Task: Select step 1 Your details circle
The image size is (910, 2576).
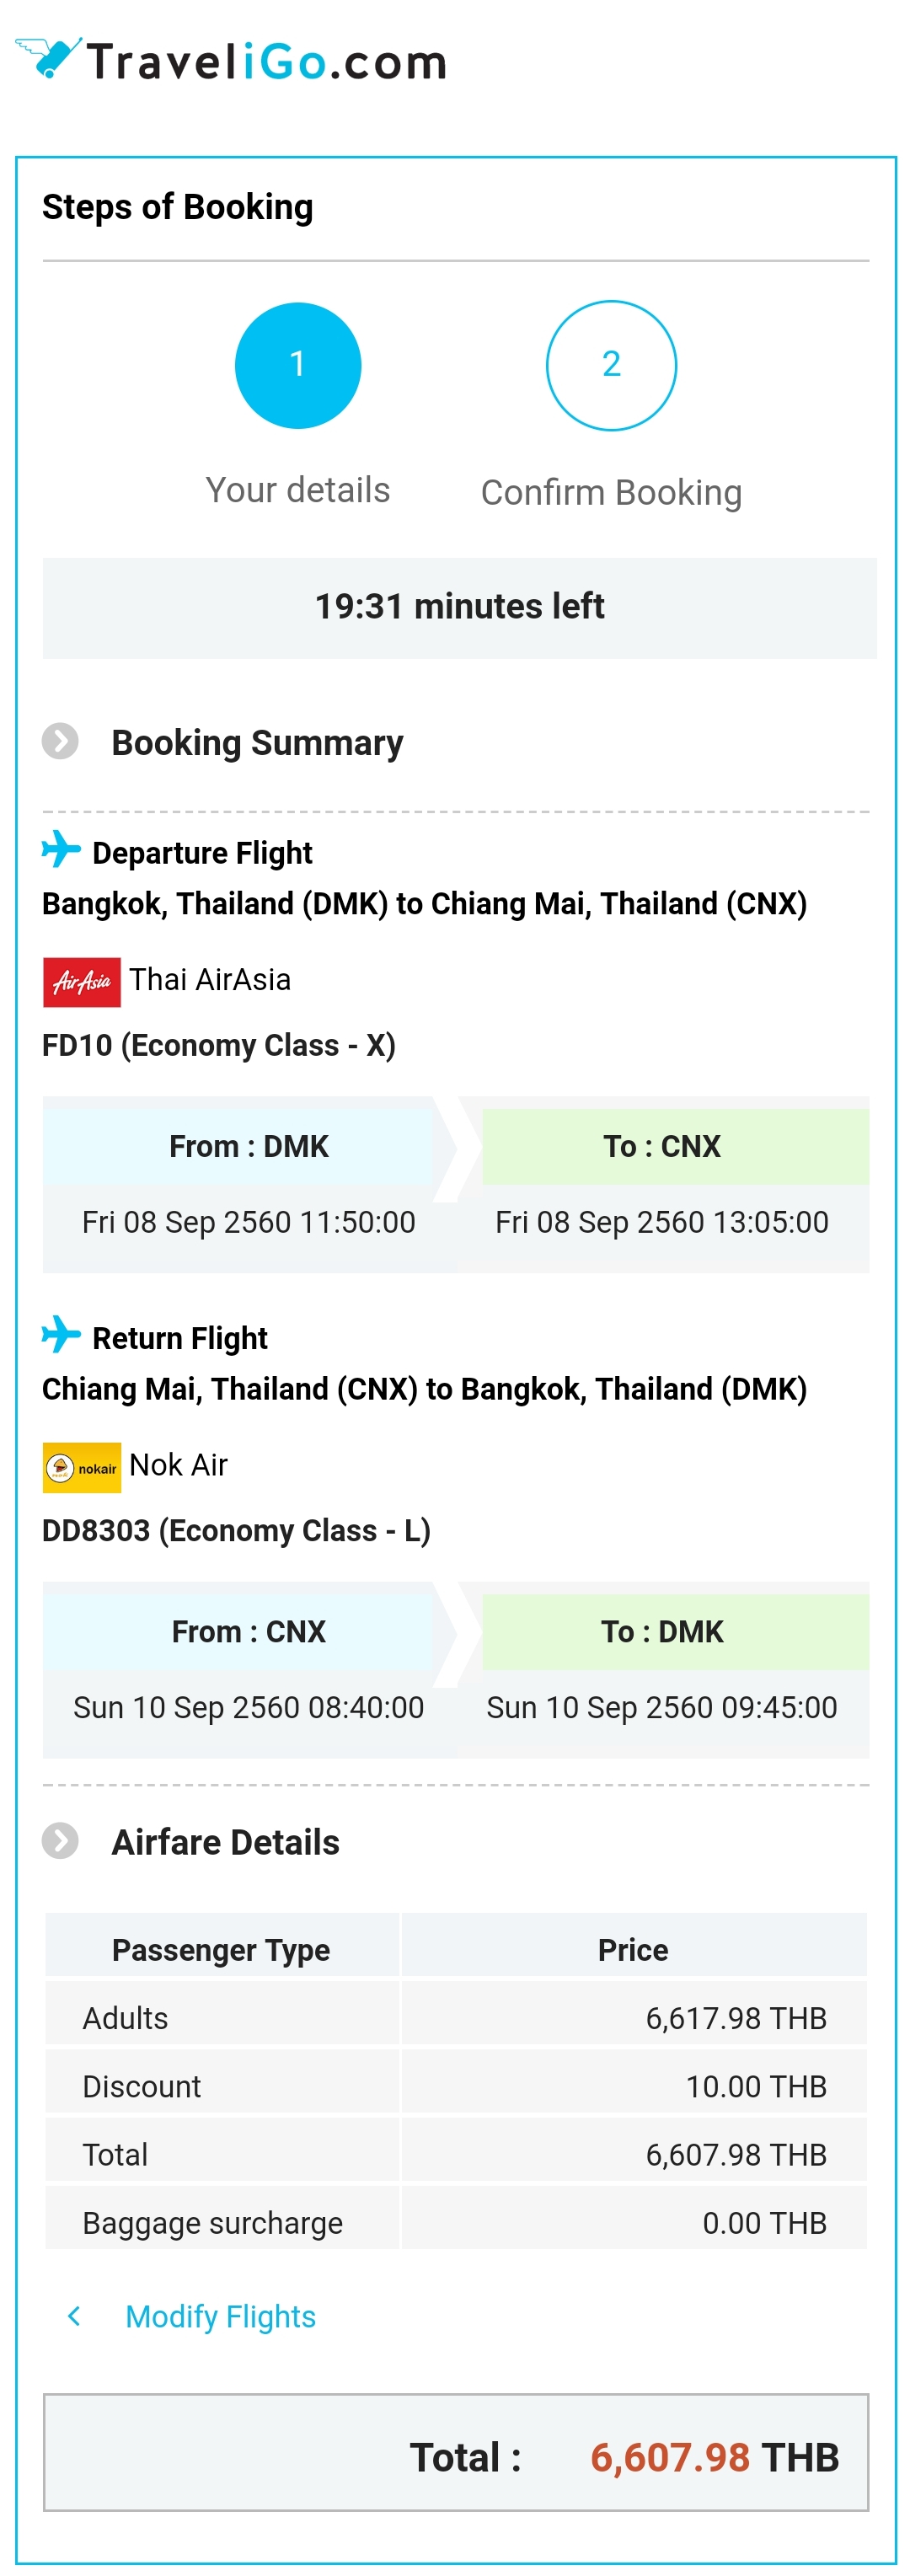Action: (297, 365)
